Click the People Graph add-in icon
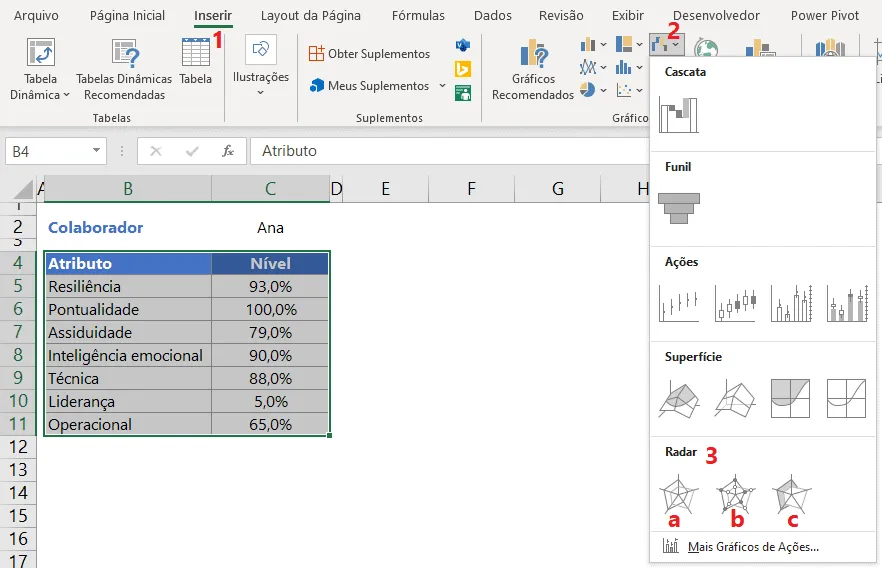882x568 pixels. click(x=462, y=93)
